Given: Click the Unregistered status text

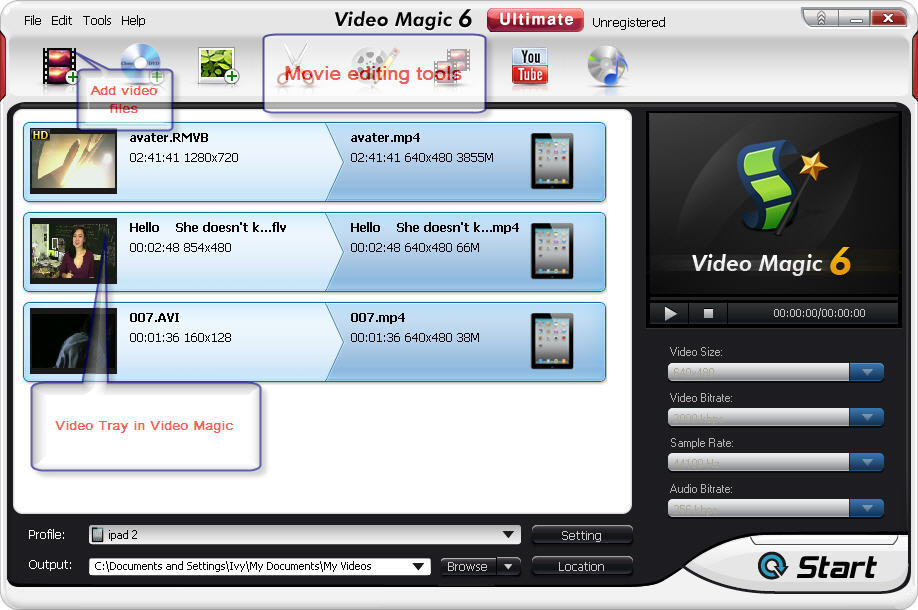Looking at the screenshot, I should [629, 22].
